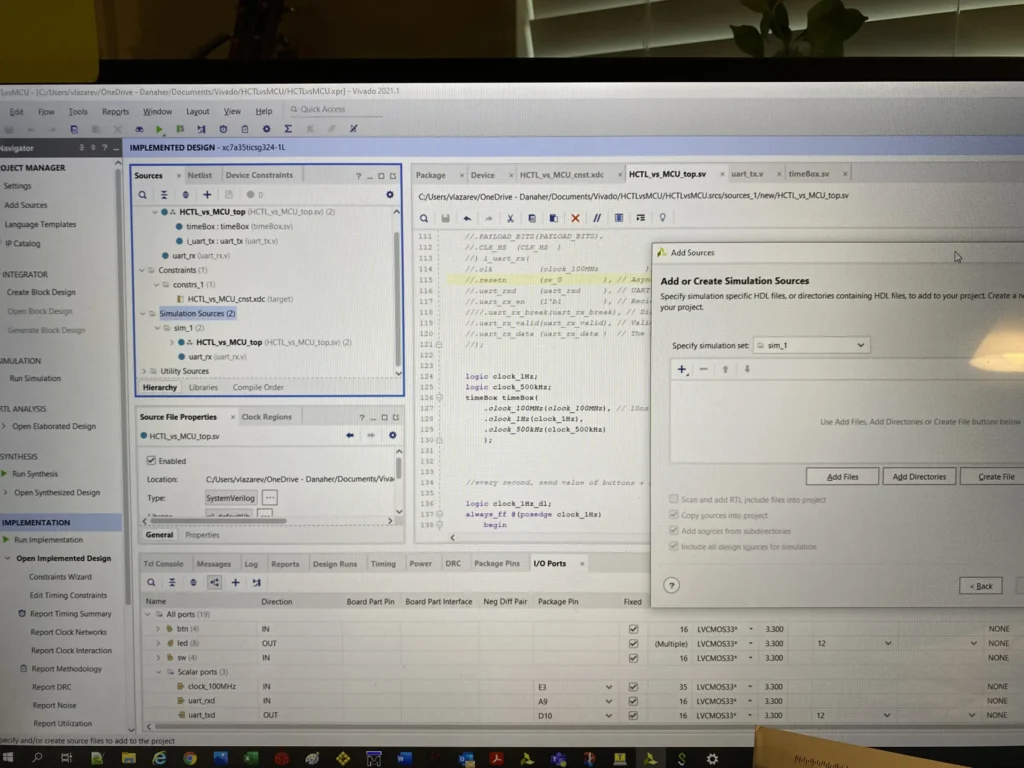Open the settings gear in main toolbar
Image resolution: width=1024 pixels, height=768 pixels.
[266, 129]
